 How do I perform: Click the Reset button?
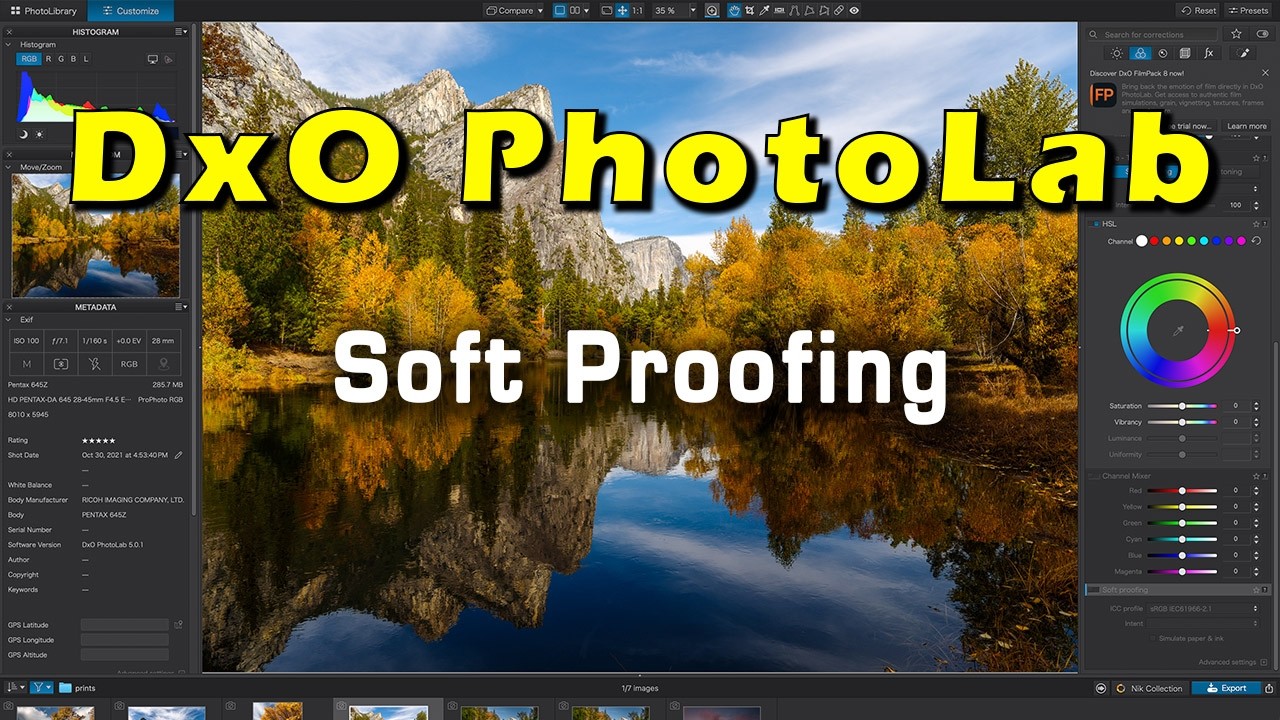click(x=1199, y=10)
